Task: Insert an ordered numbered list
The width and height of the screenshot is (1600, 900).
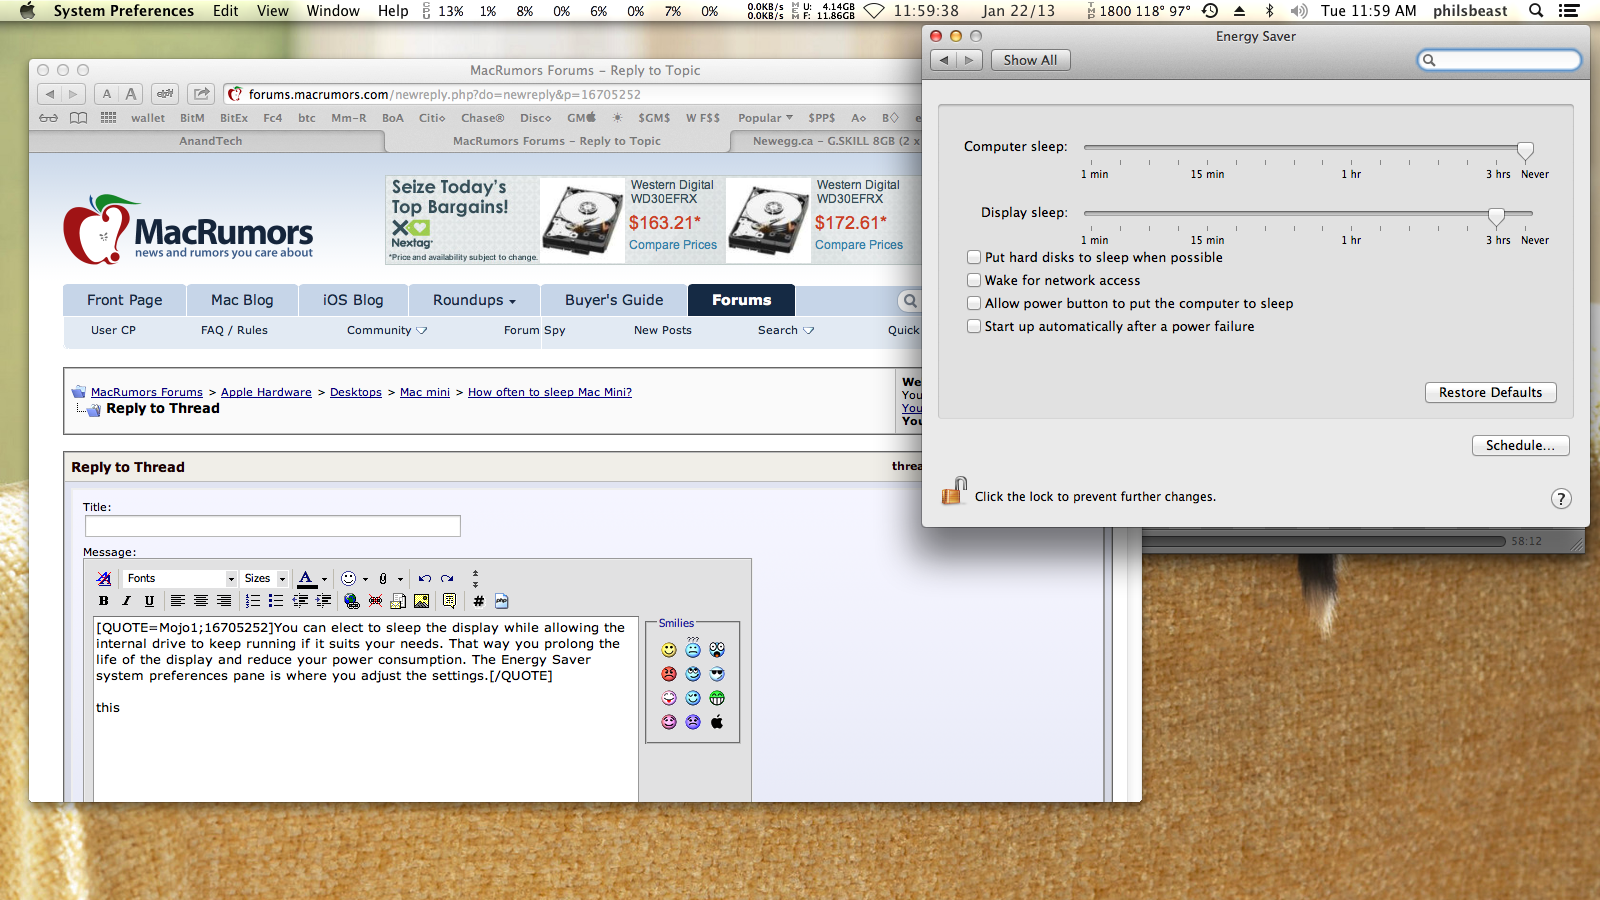Action: coord(253,601)
